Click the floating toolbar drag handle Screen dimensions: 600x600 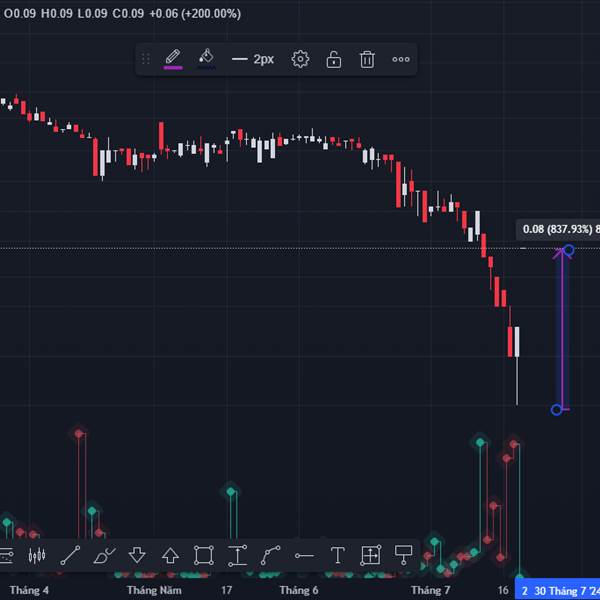146,59
